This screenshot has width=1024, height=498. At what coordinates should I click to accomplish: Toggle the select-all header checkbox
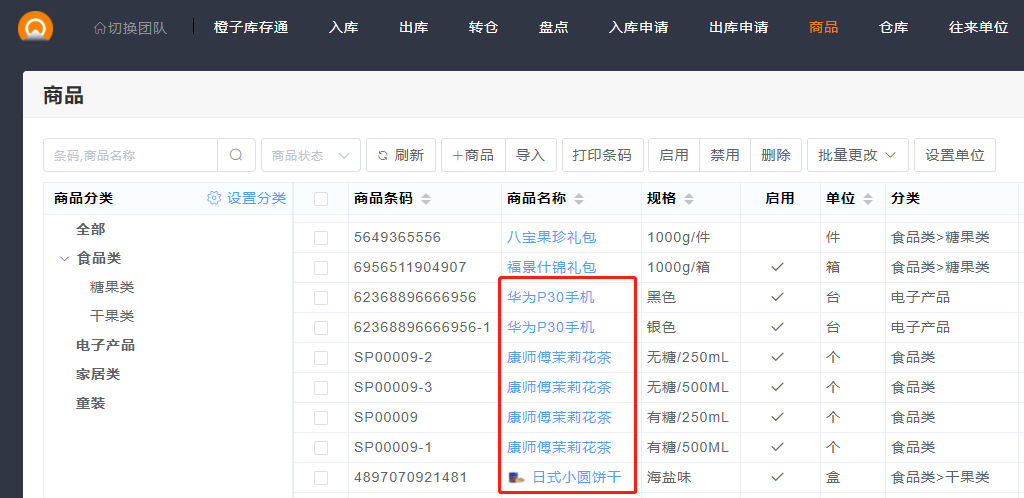click(x=321, y=199)
